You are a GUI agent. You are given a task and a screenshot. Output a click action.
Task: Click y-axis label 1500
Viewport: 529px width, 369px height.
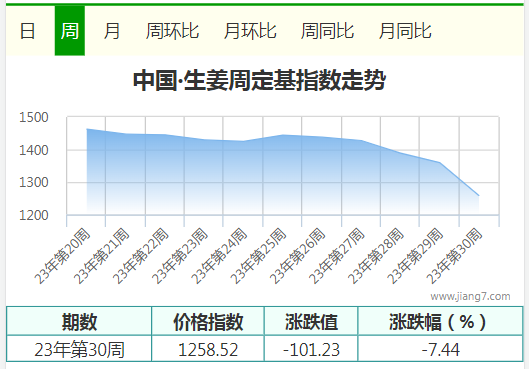pyautogui.click(x=34, y=117)
